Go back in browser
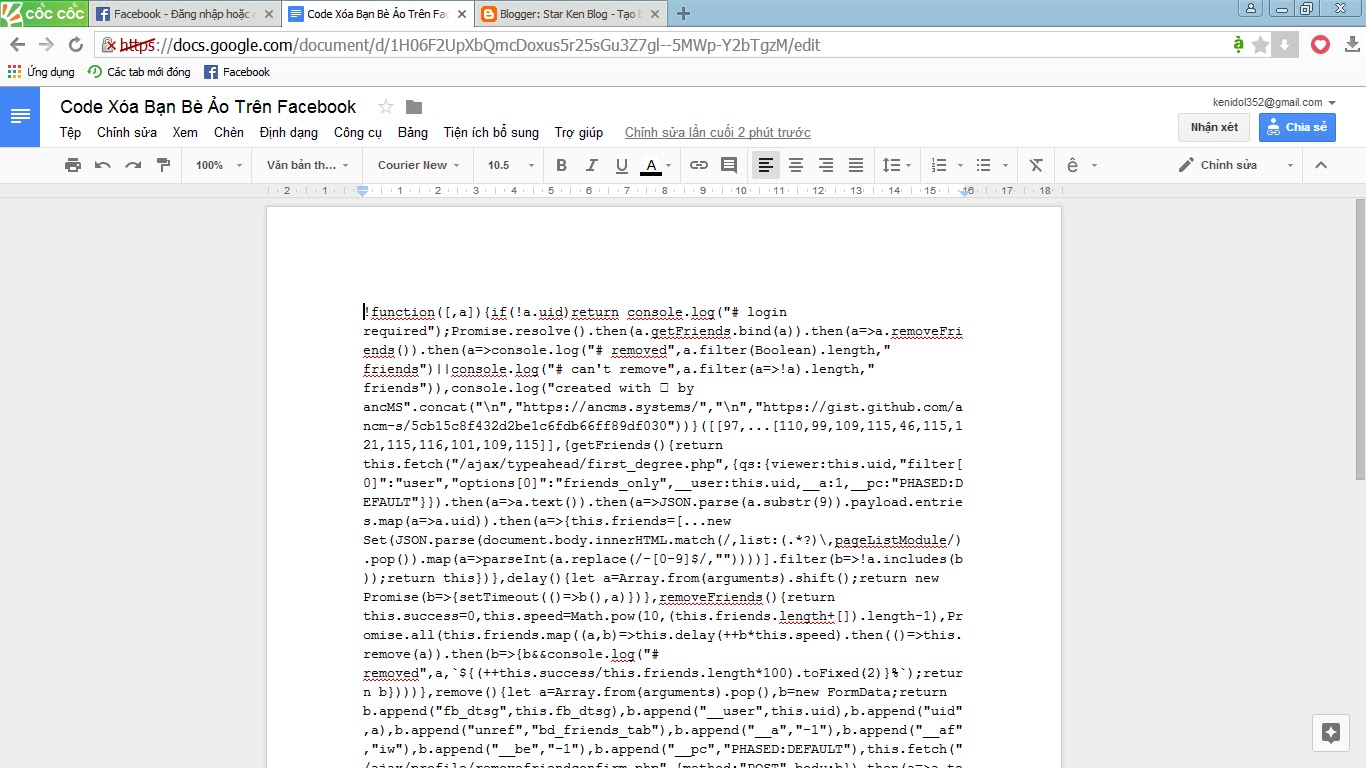The height and width of the screenshot is (768, 1366). [17, 45]
